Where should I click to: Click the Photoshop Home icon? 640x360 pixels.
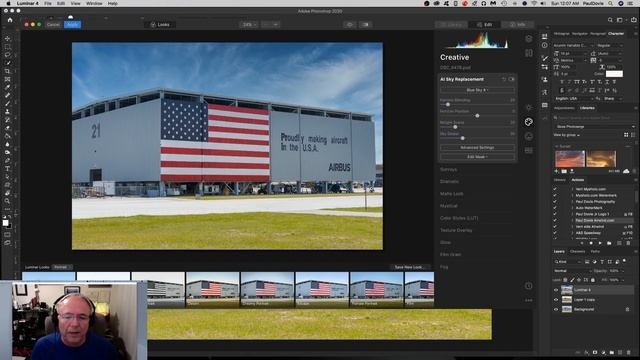10,20
